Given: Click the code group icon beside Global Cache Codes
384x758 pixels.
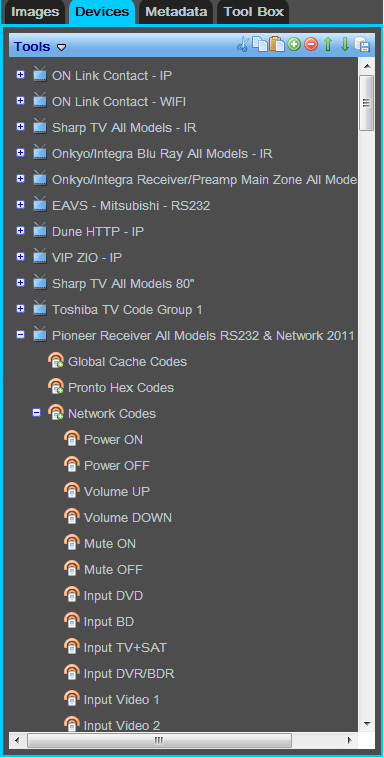Looking at the screenshot, I should tap(56, 361).
